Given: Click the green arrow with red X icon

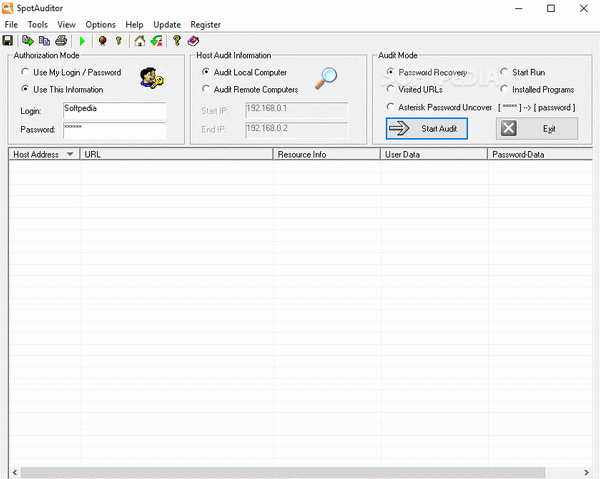Looking at the screenshot, I should [x=157, y=41].
